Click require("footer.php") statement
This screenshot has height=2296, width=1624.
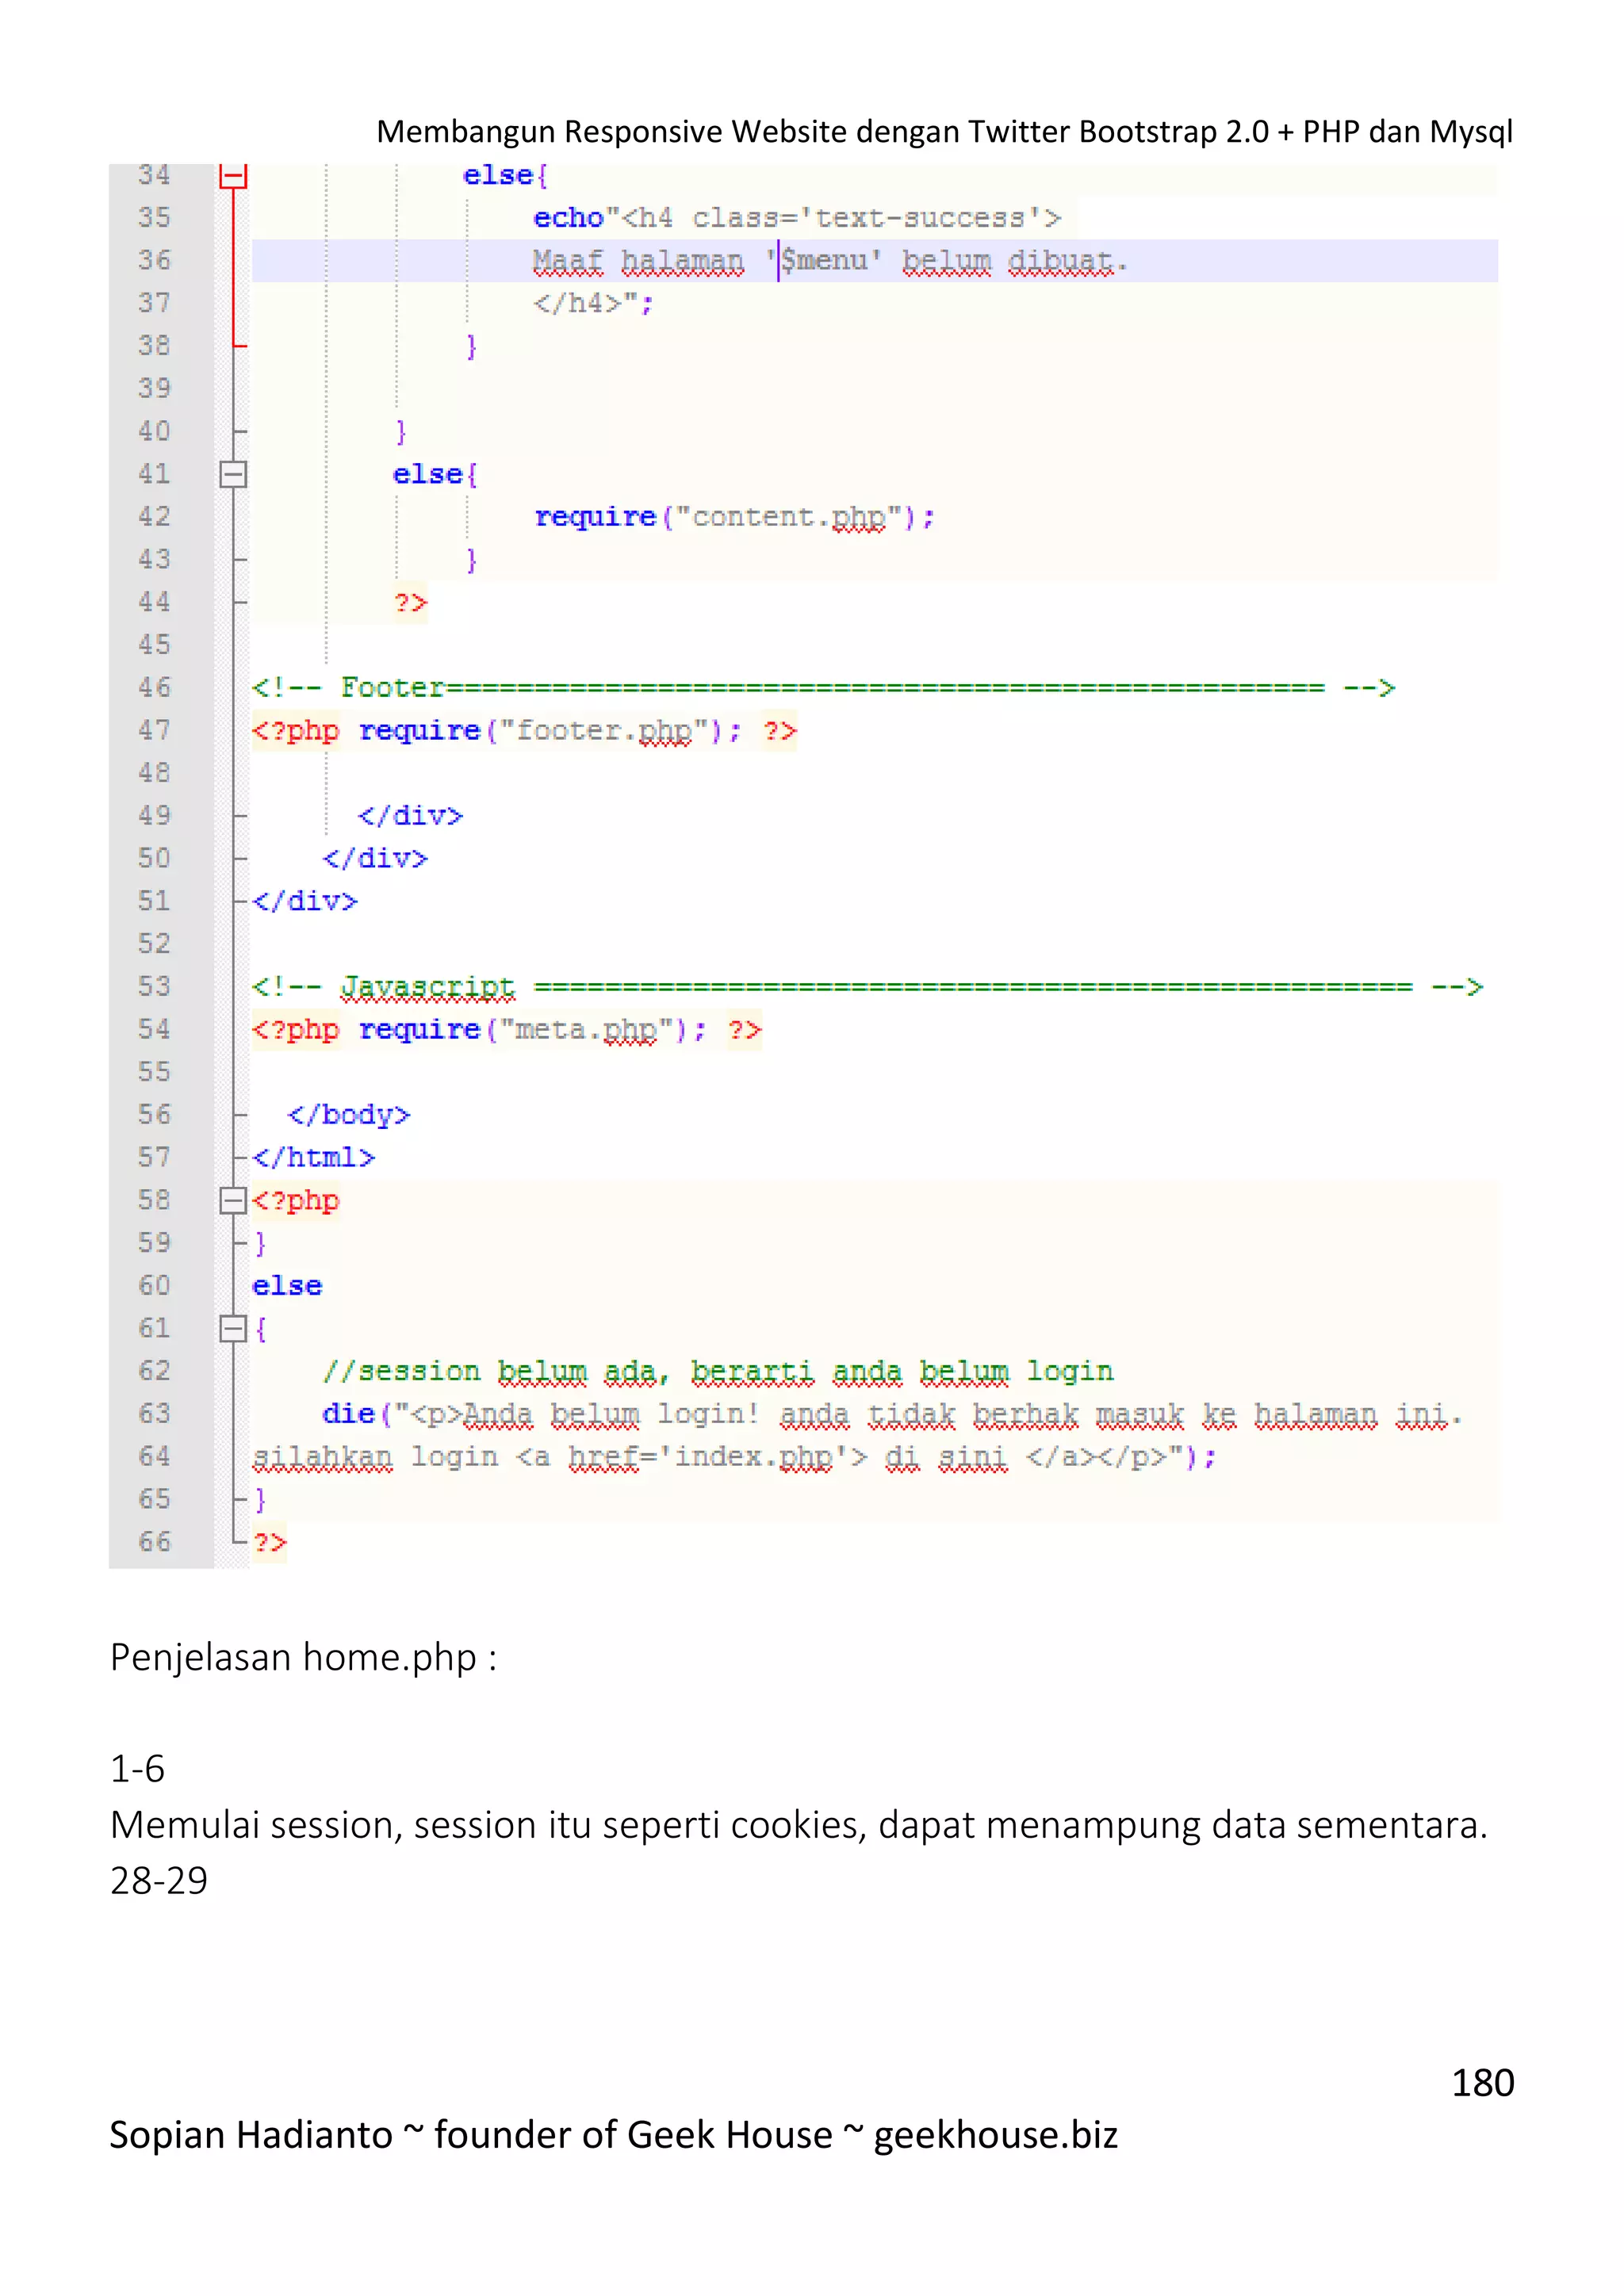click(x=550, y=731)
